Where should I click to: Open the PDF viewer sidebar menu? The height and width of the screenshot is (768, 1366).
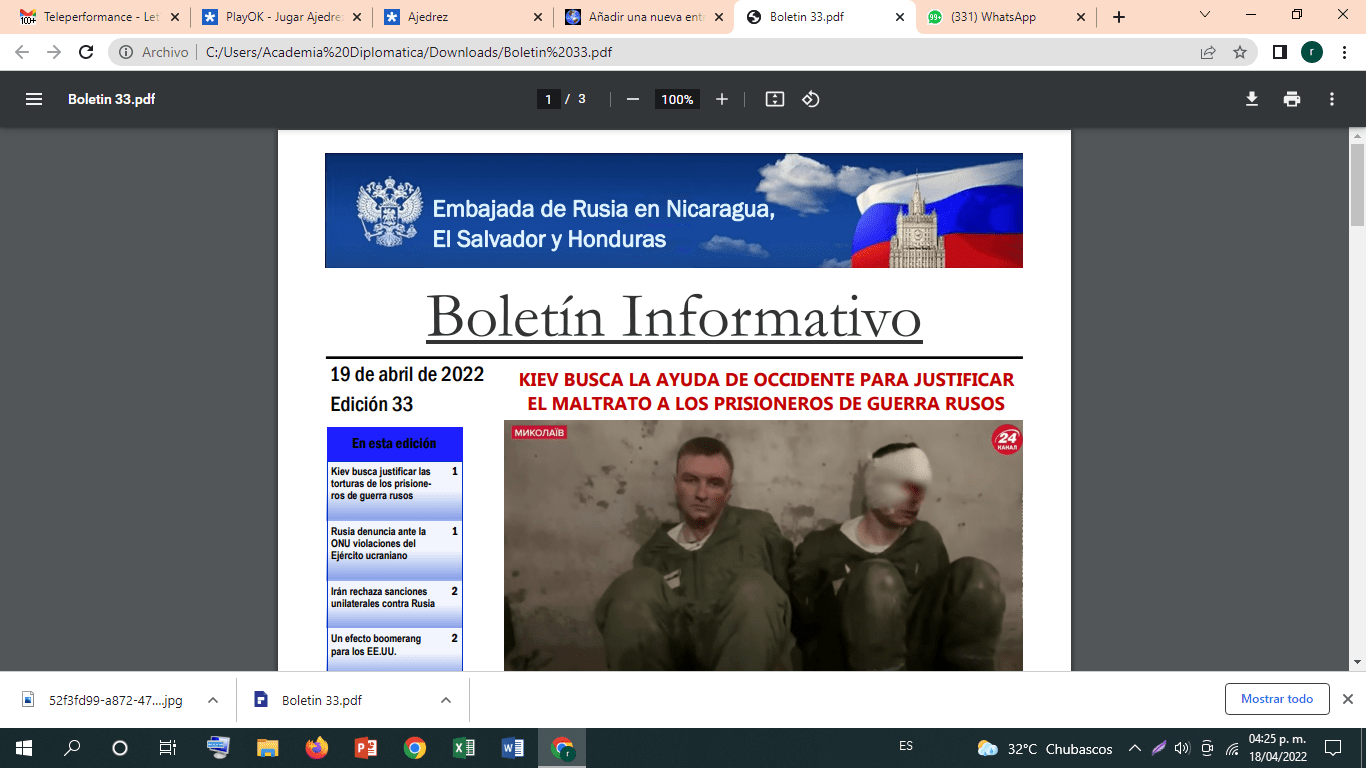point(34,99)
